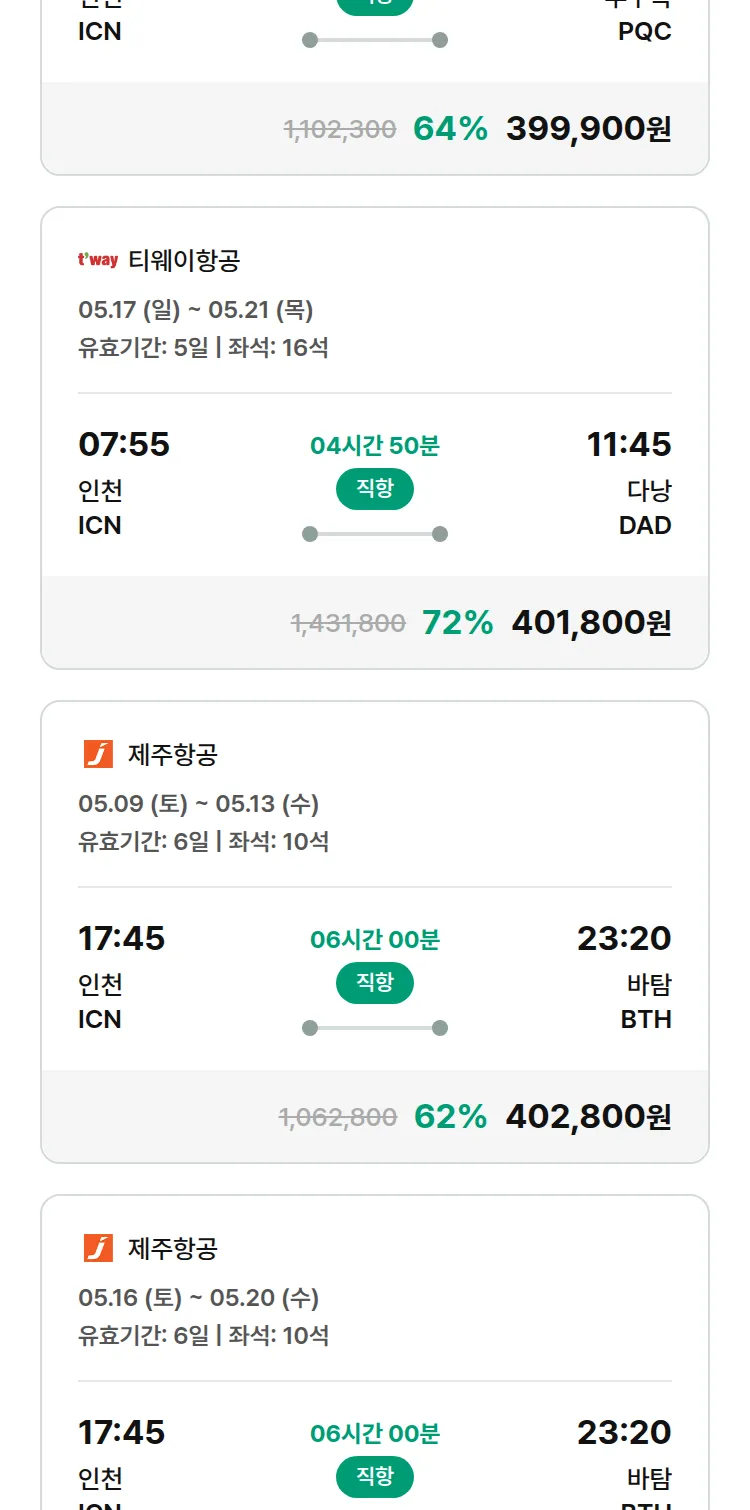Open the 티웨이항공 airline name
The width and height of the screenshot is (750, 1510).
[x=184, y=261]
